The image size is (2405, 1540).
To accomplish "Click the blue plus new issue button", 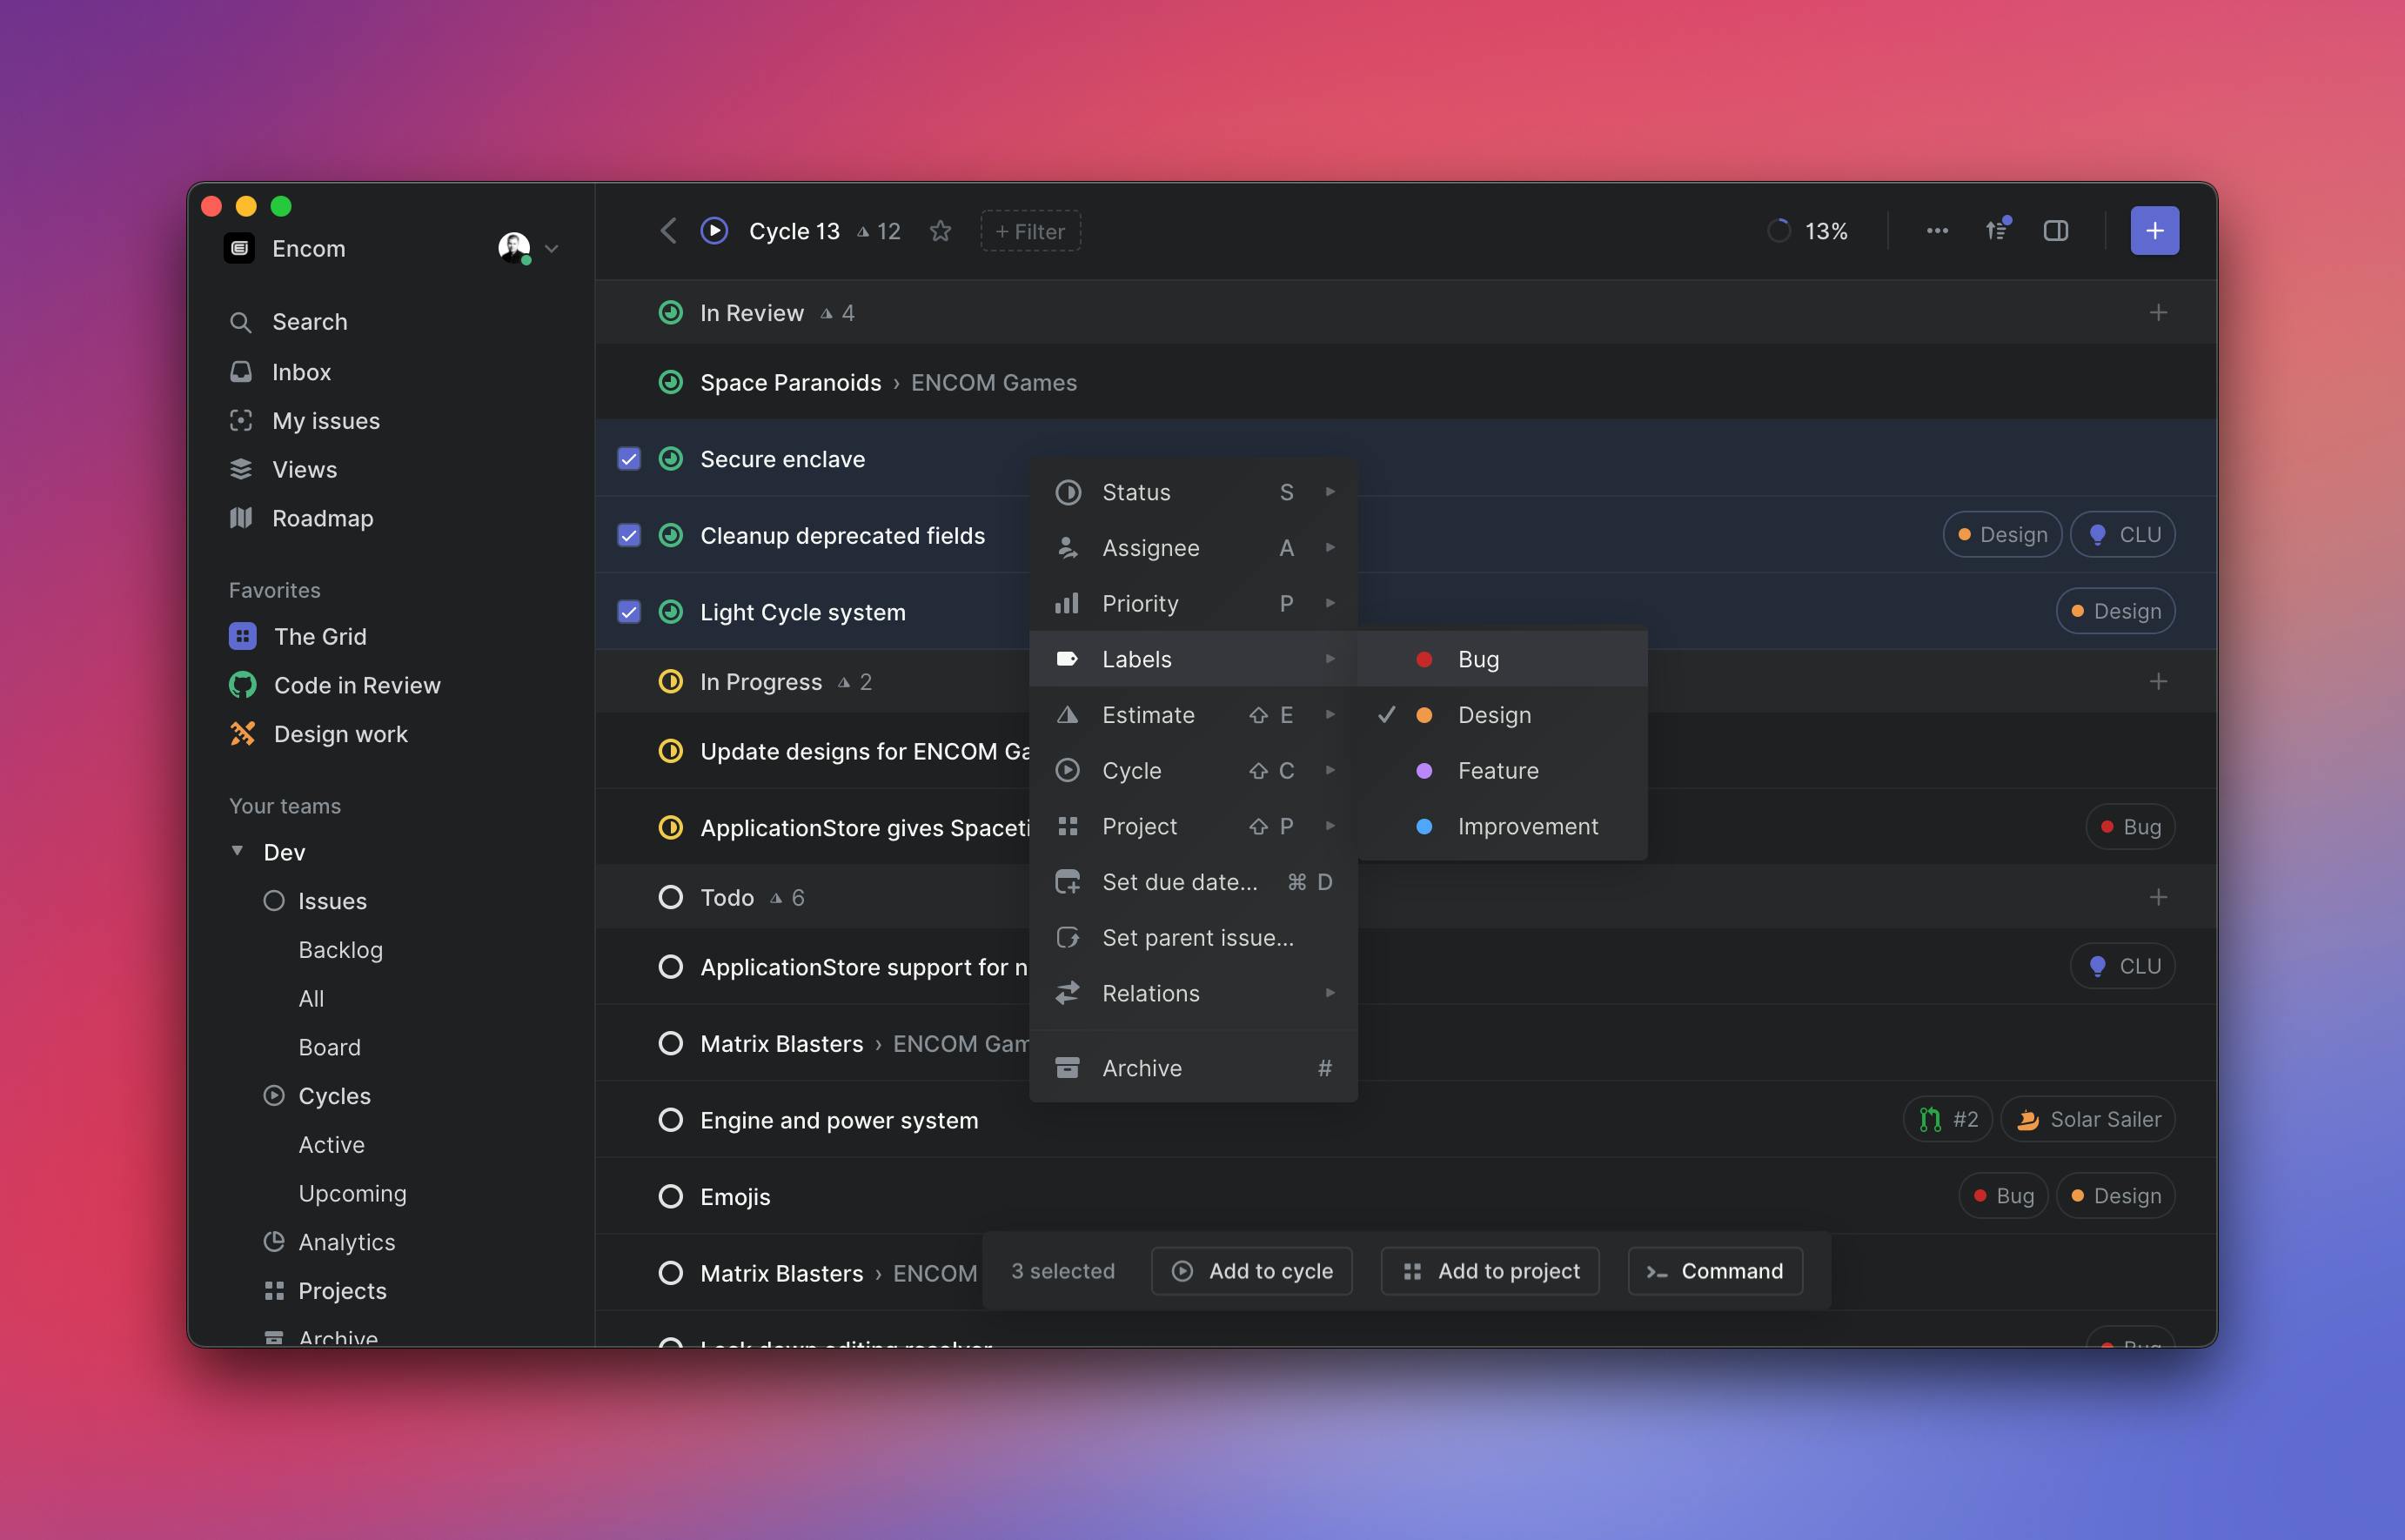I will [x=2155, y=231].
